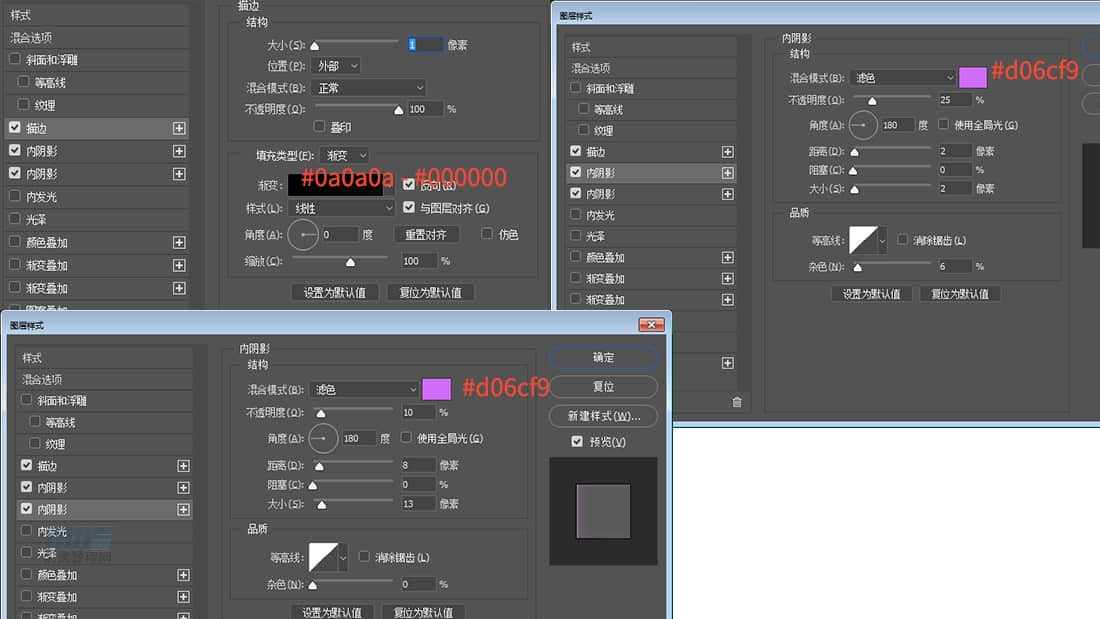Enable 光泽 in background 内阴影 dialog
Screen dimensions: 1100x619
[576, 236]
